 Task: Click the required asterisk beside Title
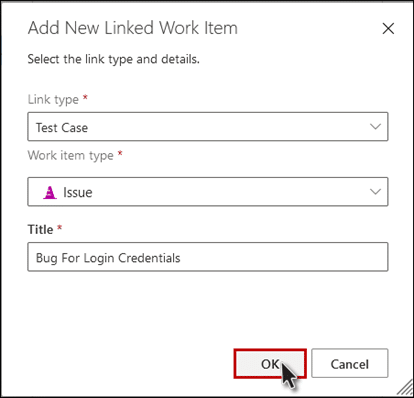60,228
